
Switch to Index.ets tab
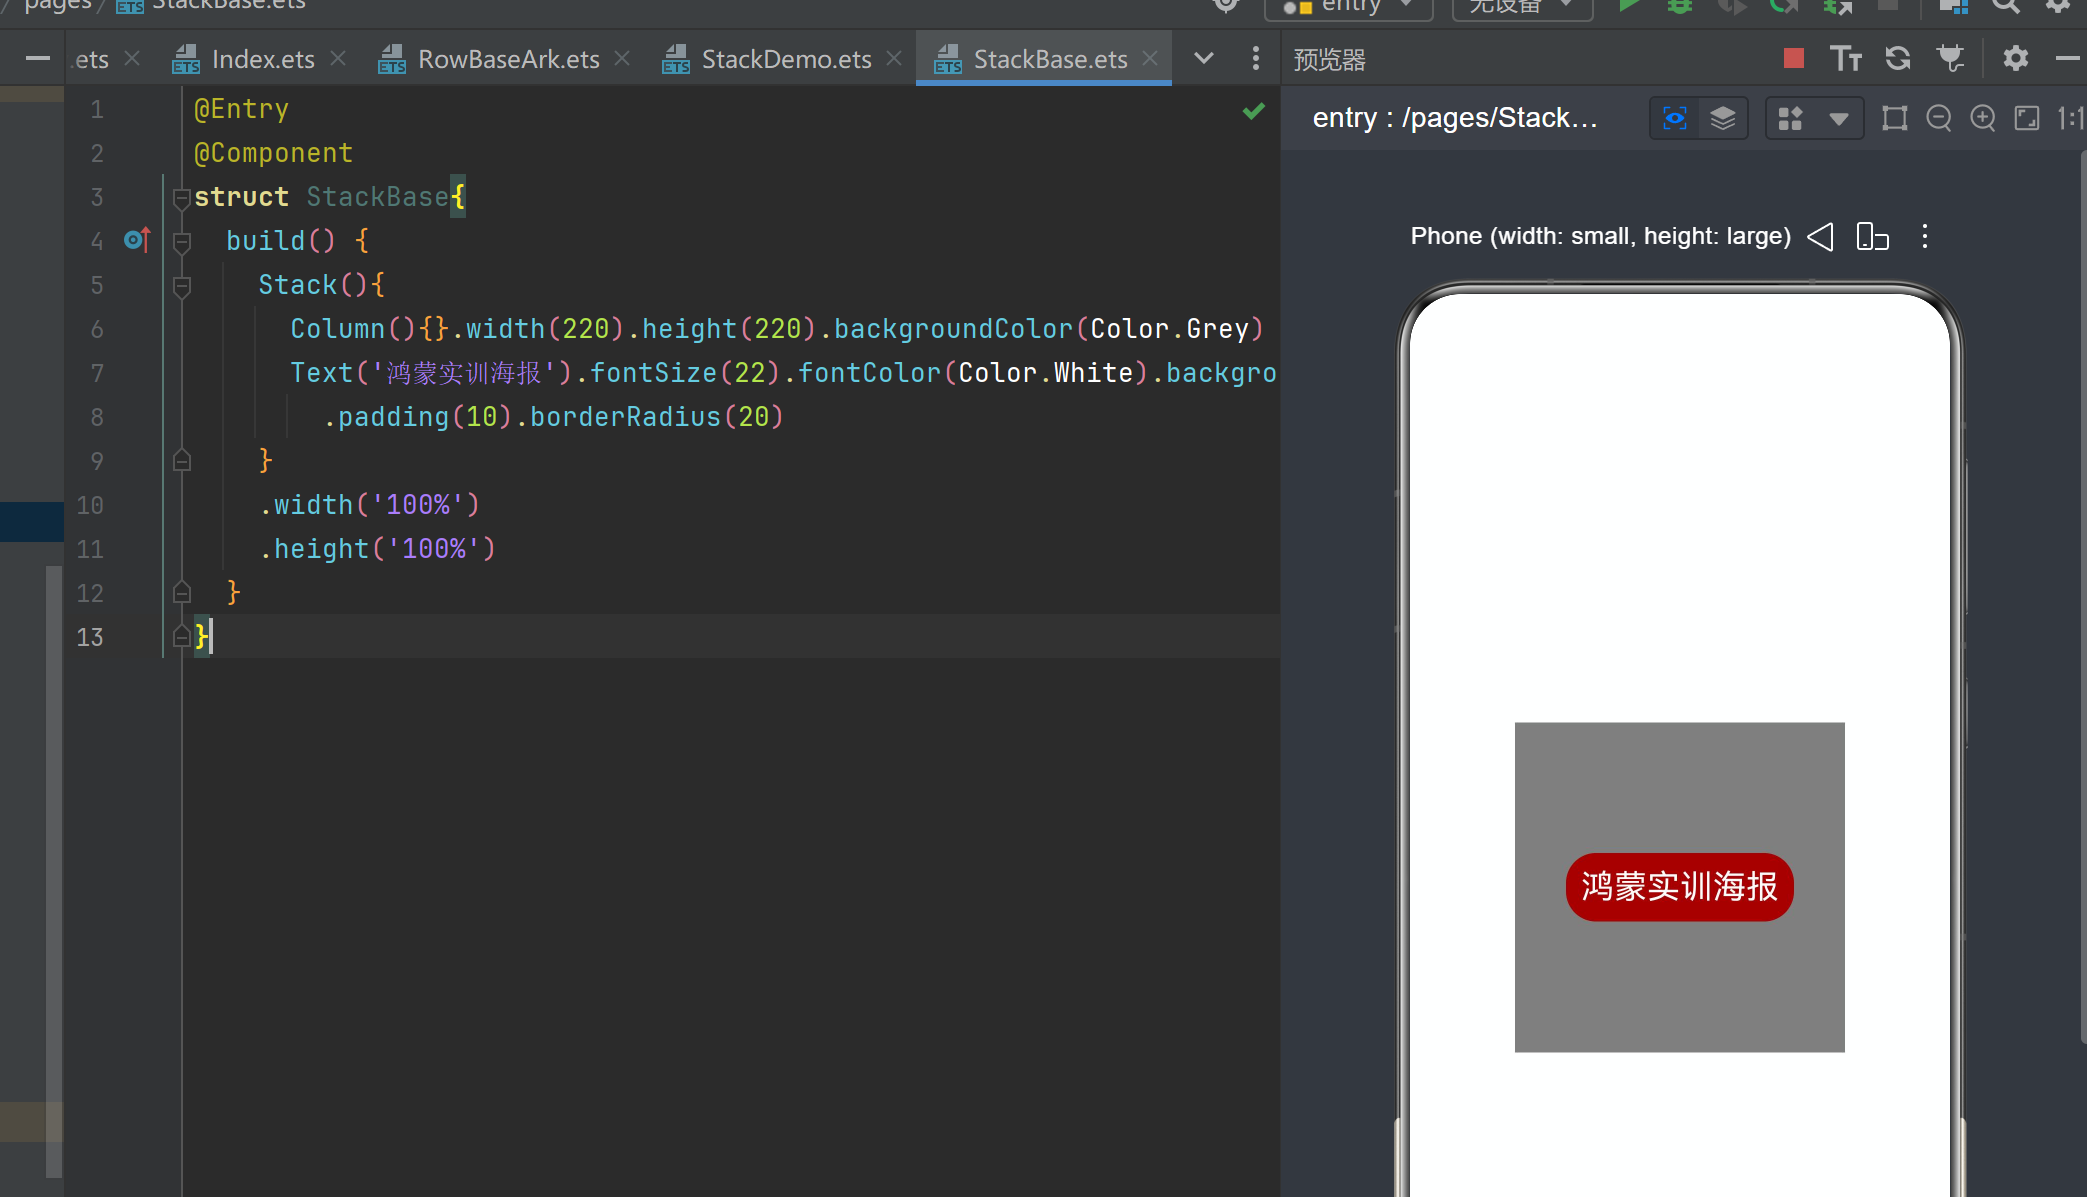262,59
